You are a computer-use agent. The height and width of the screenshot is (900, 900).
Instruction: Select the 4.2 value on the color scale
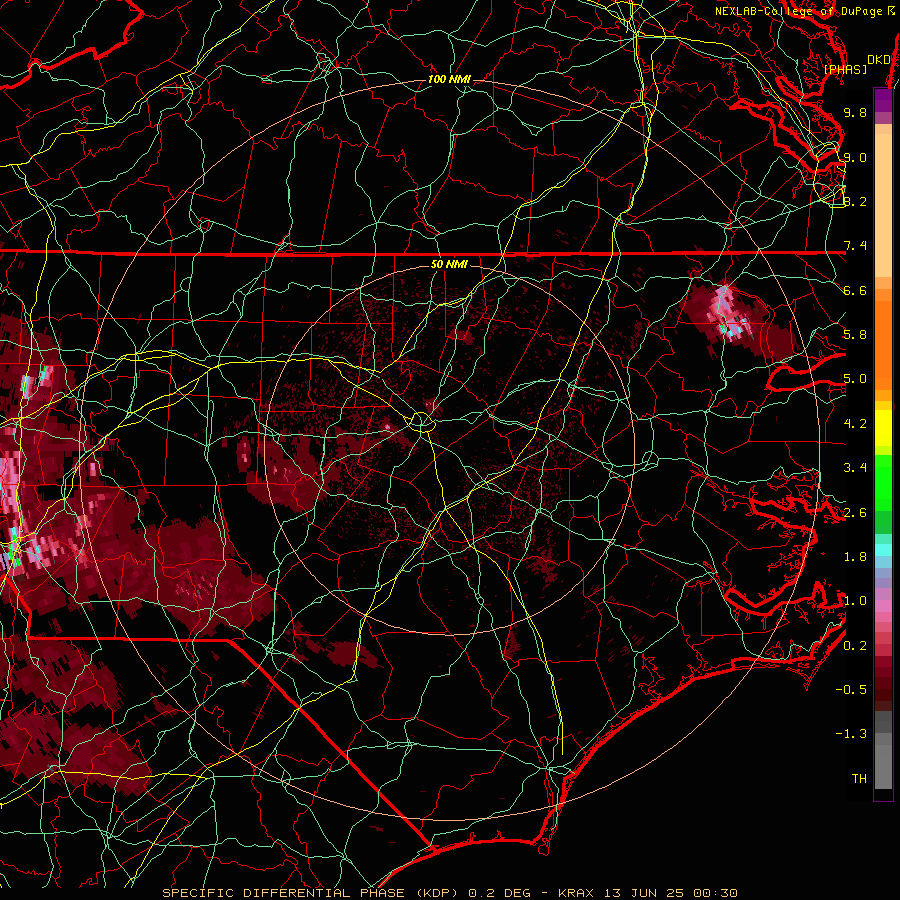(855, 424)
